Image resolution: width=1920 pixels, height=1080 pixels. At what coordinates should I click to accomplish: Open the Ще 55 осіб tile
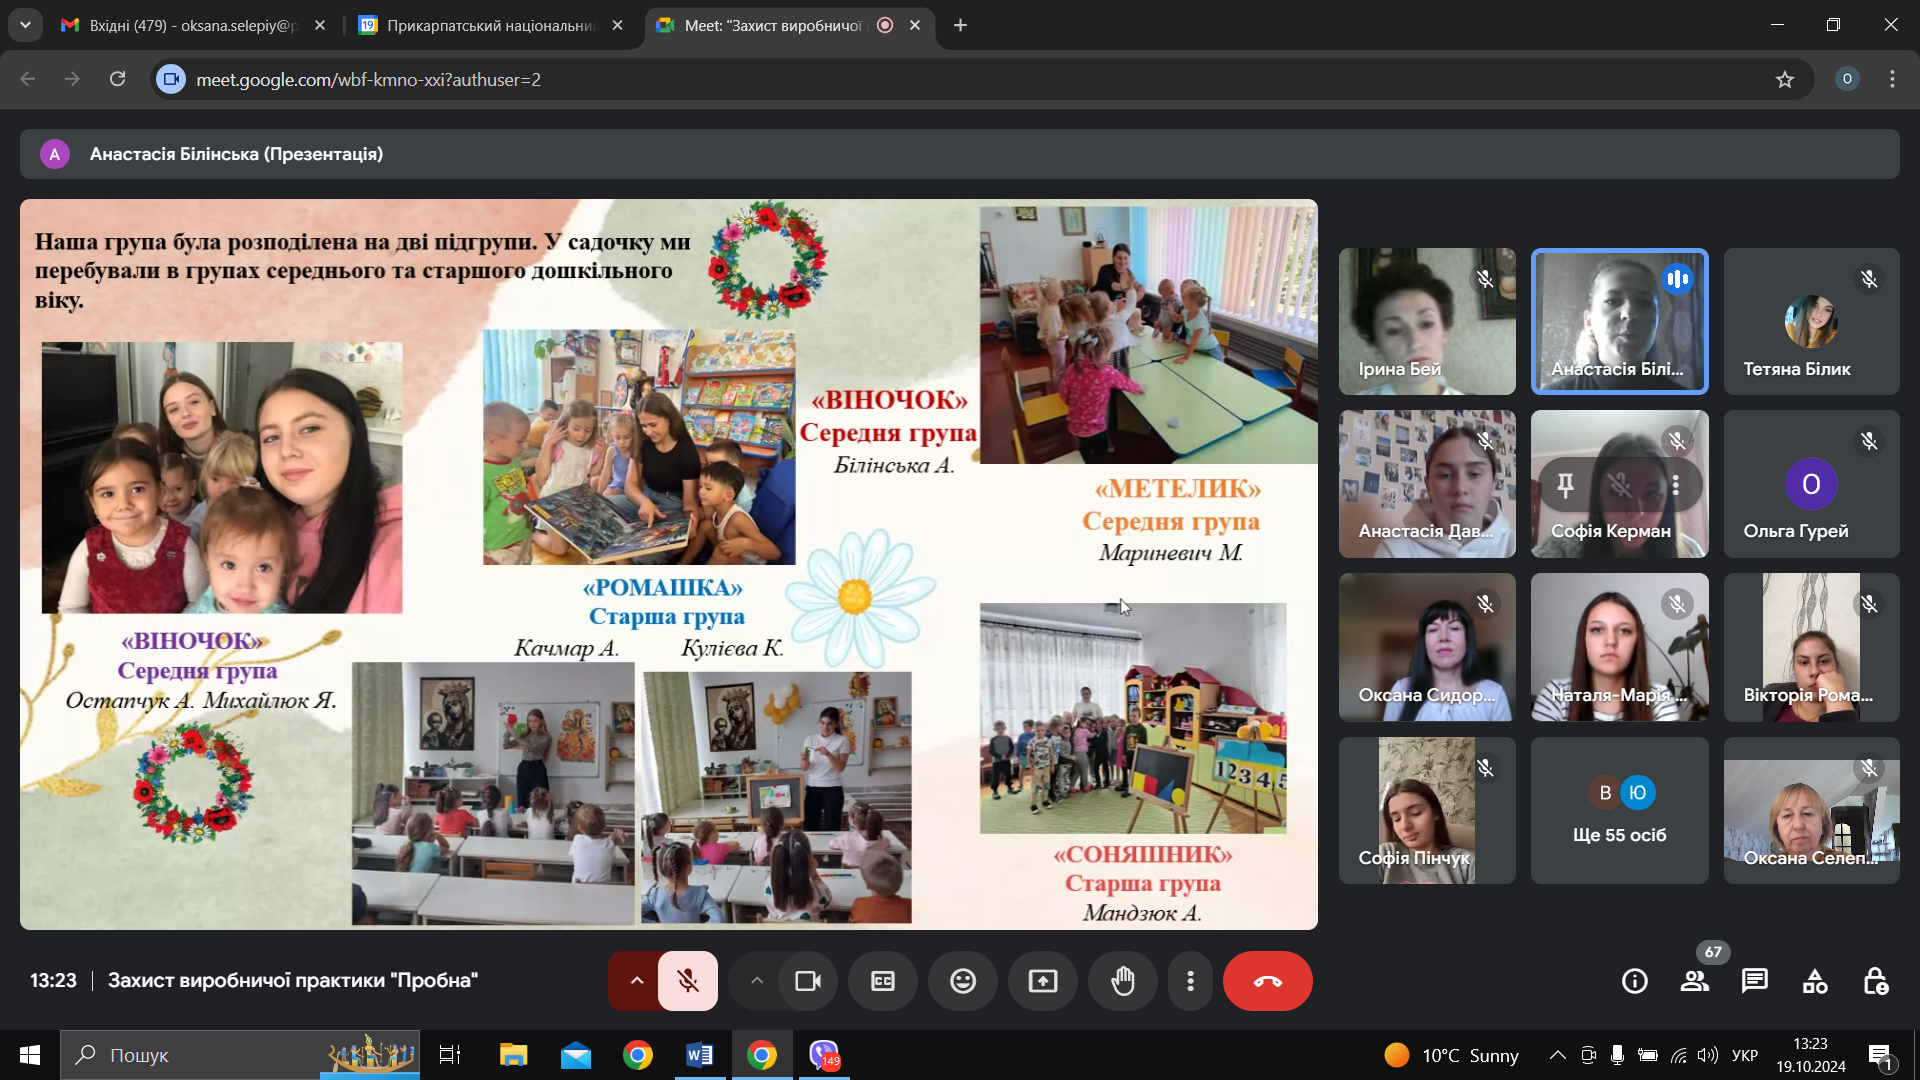pyautogui.click(x=1619, y=811)
